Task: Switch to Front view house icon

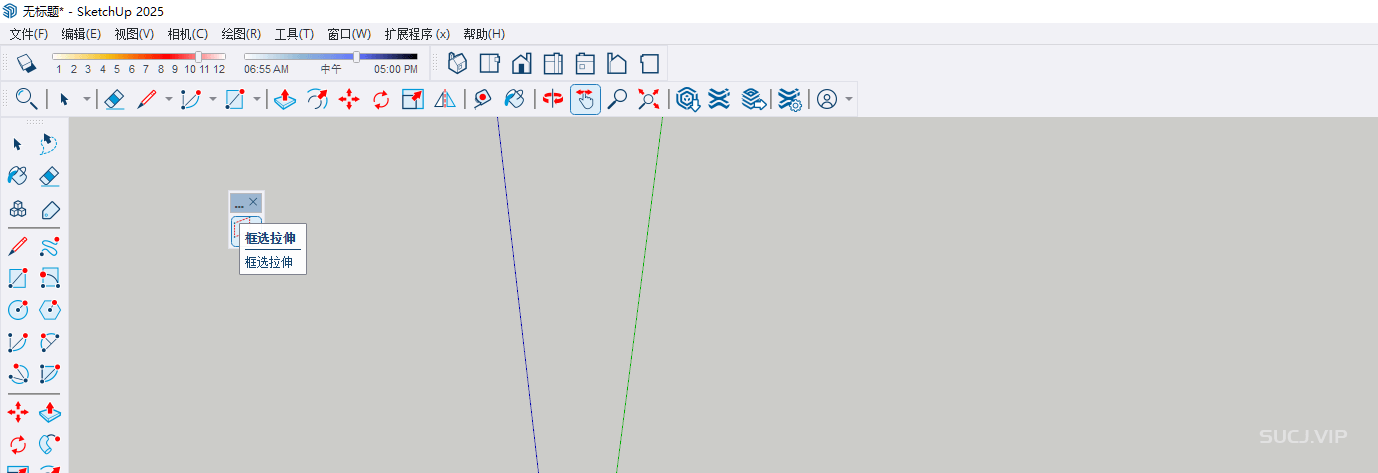Action: click(521, 63)
